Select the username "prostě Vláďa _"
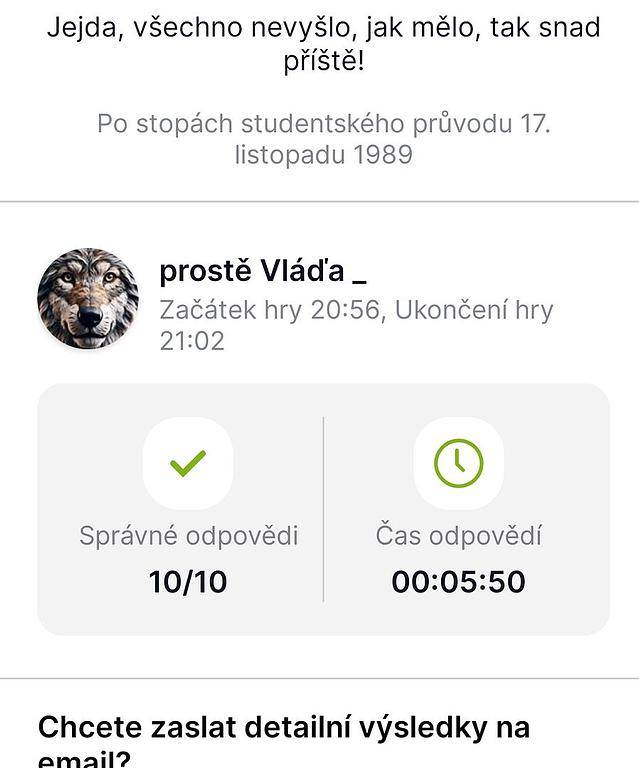 coord(263,270)
